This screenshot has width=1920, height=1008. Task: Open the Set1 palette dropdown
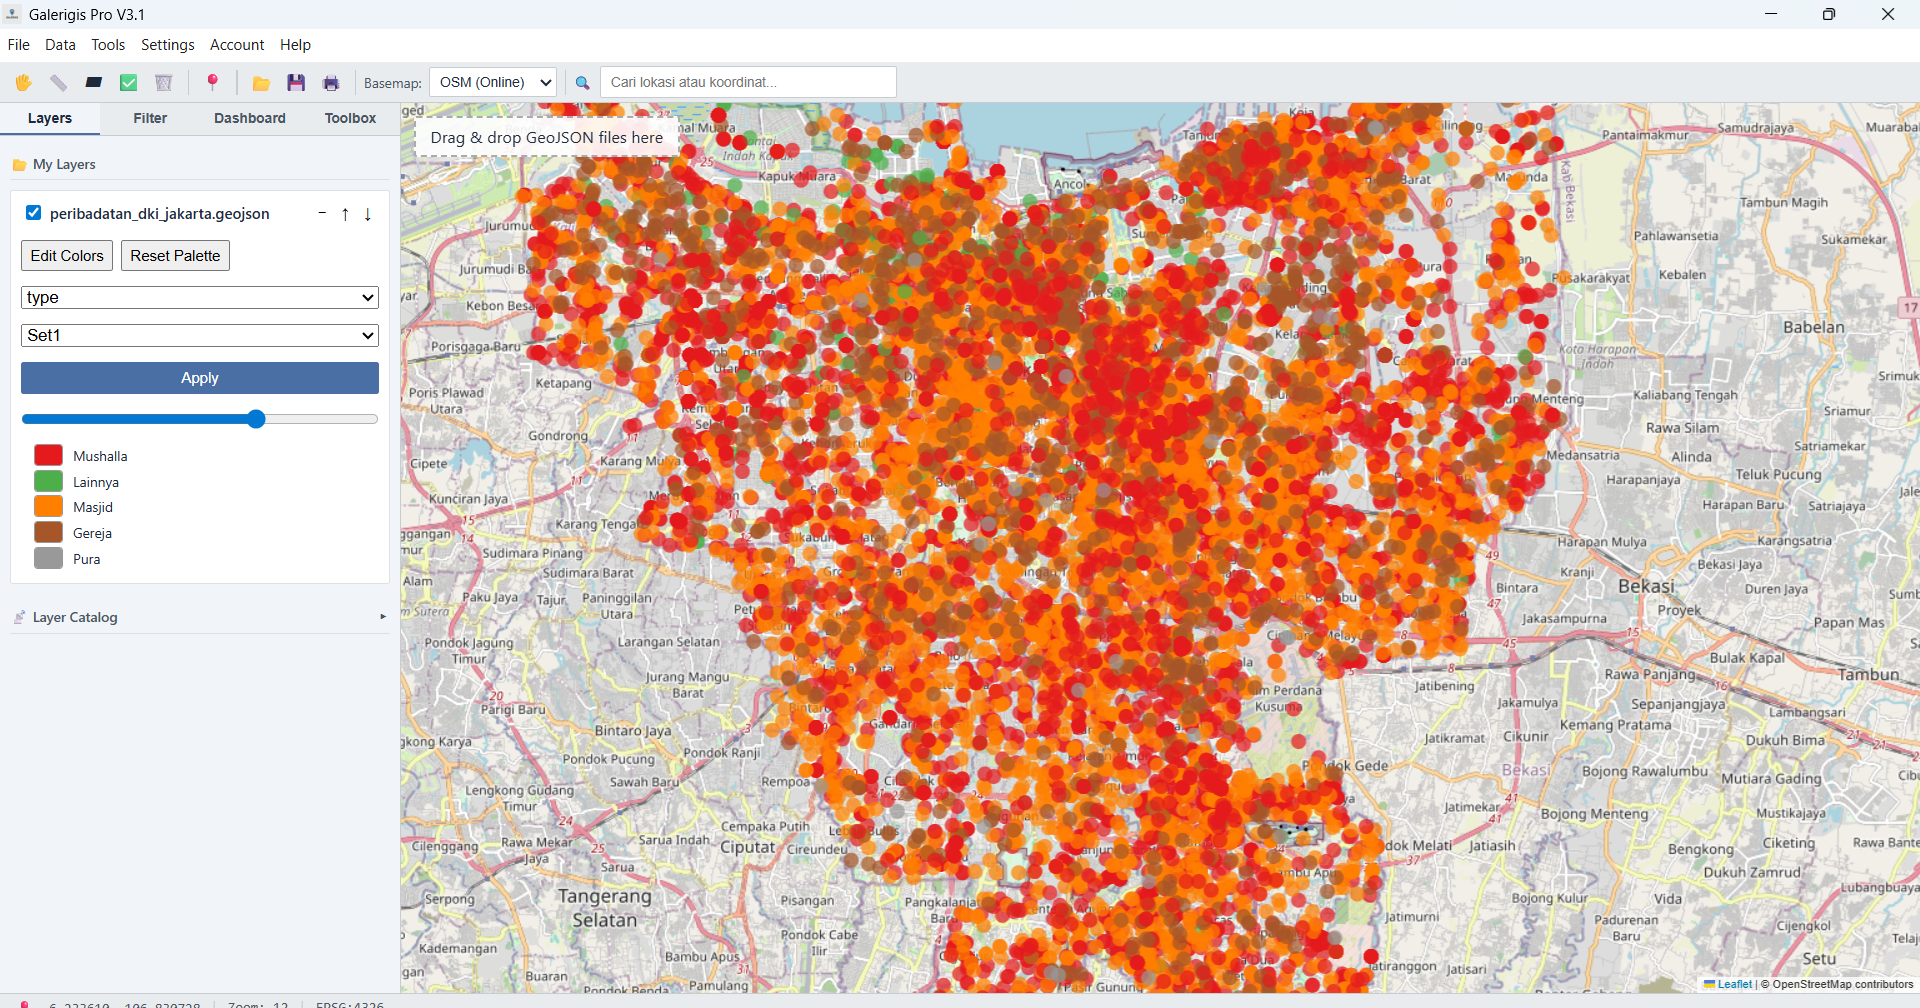200,335
